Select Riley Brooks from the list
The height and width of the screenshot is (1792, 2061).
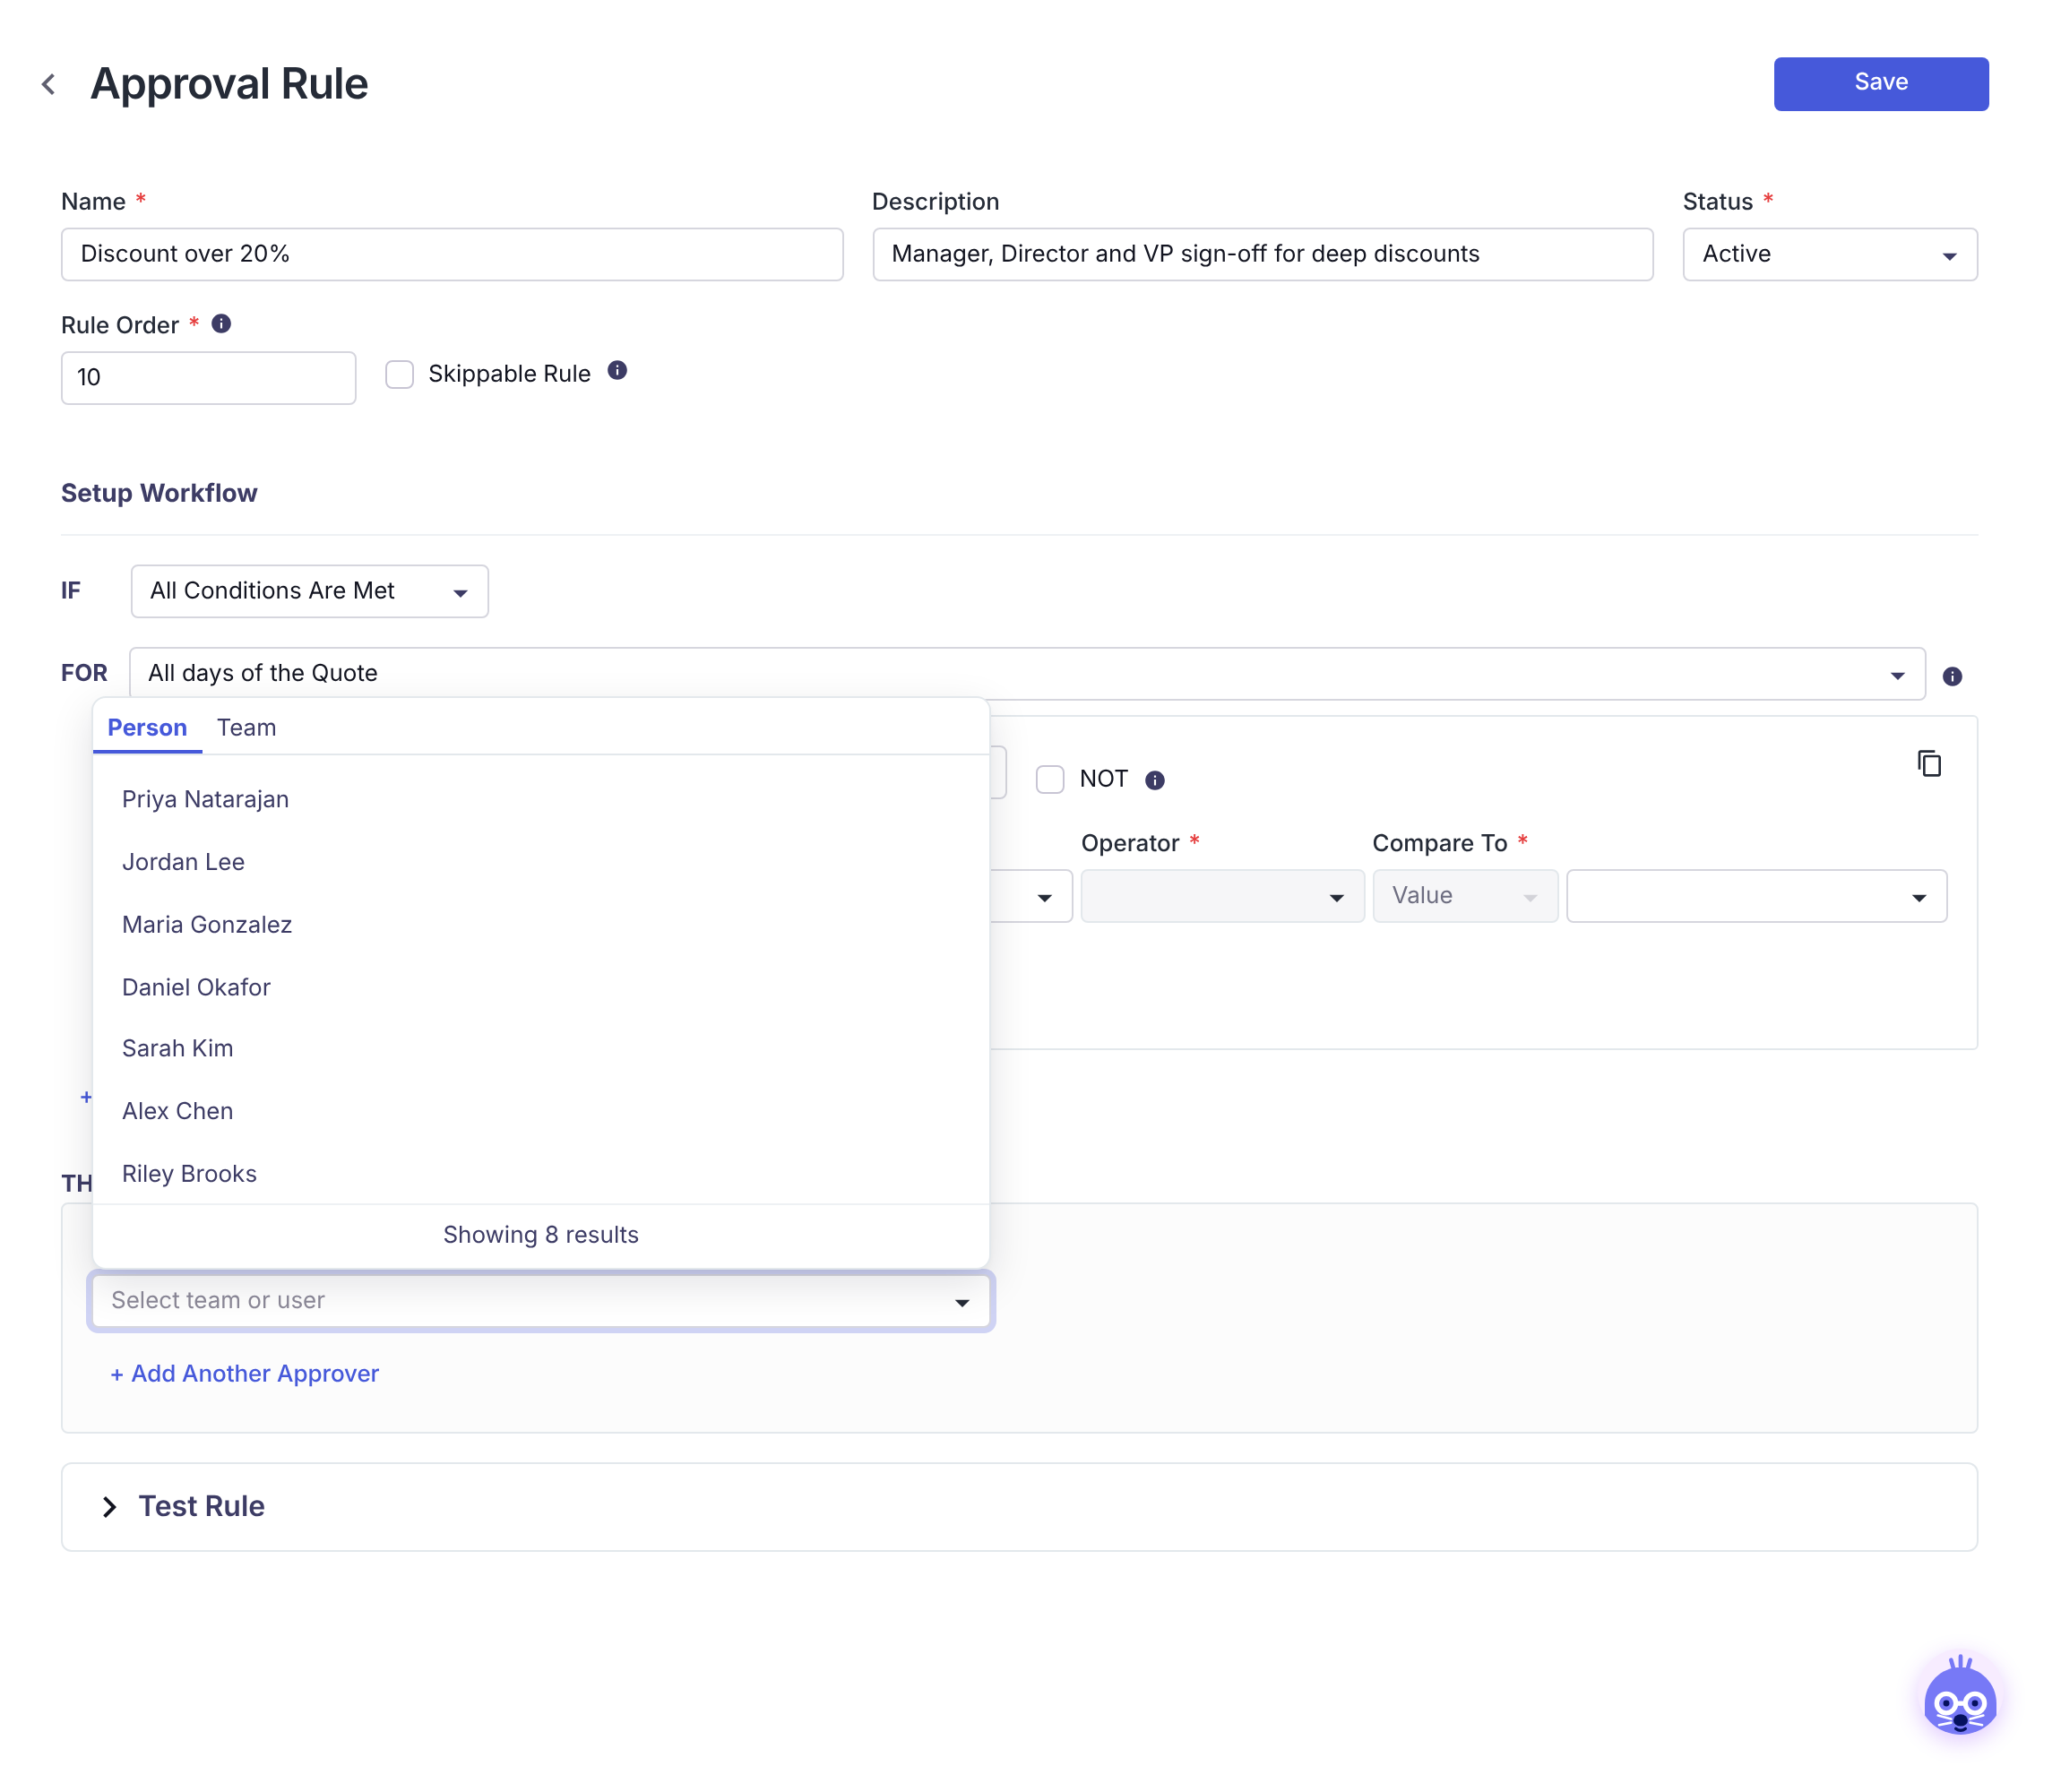point(541,1174)
